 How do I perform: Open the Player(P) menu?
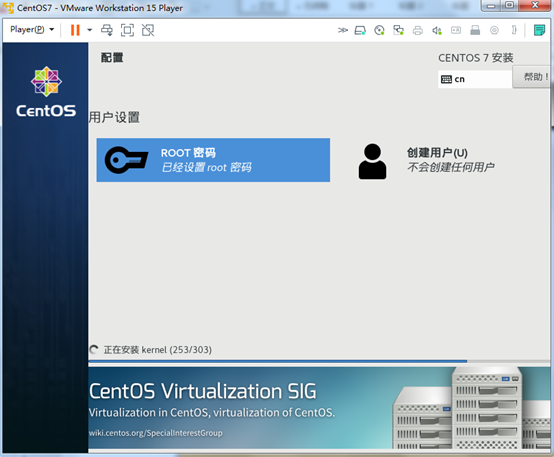pyautogui.click(x=32, y=29)
